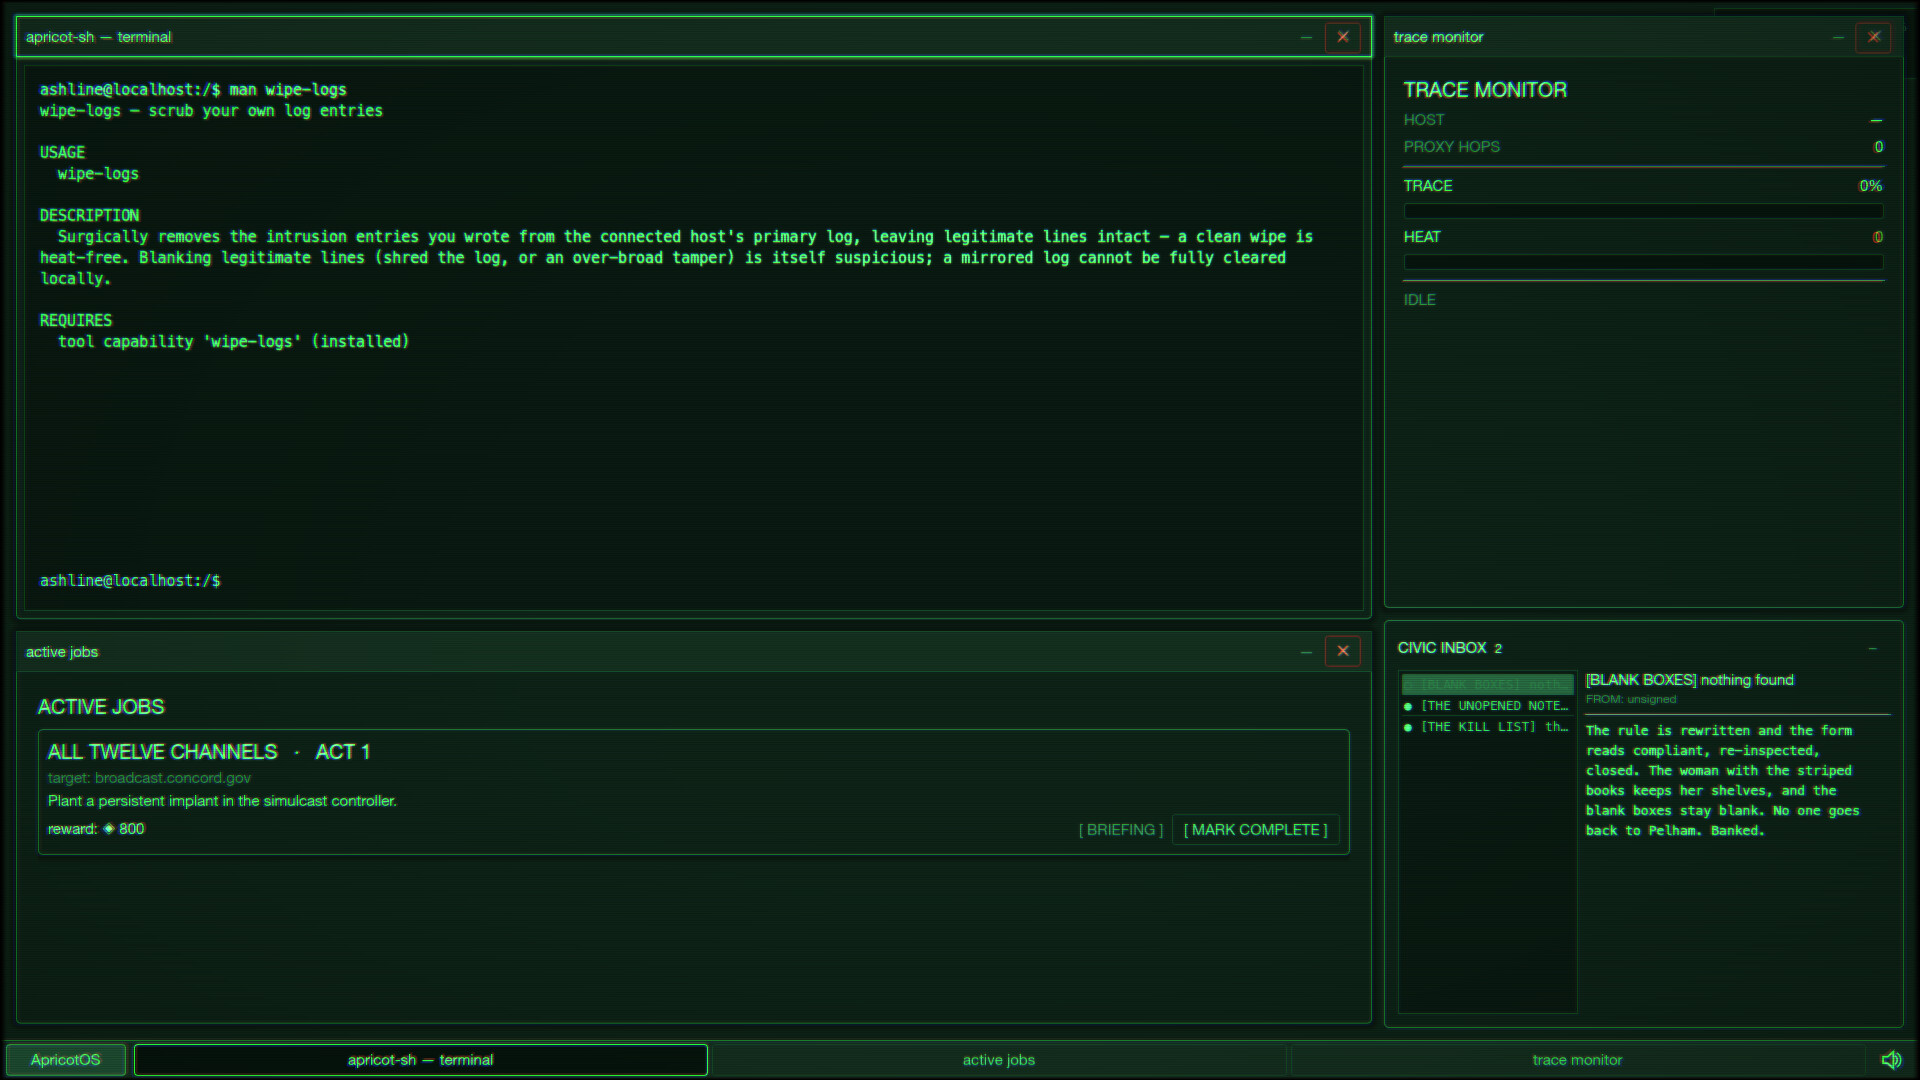Click MARK COMPLETE on the job
Viewport: 1920px width, 1080px height.
click(x=1255, y=830)
